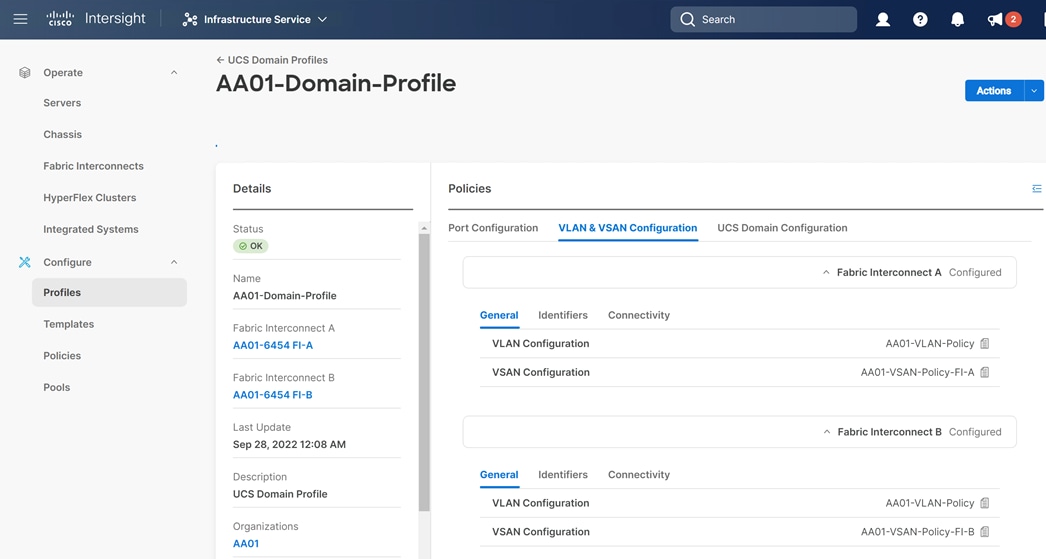1046x559 pixels.
Task: Toggle the Policies panel view icon
Action: coord(1037,189)
